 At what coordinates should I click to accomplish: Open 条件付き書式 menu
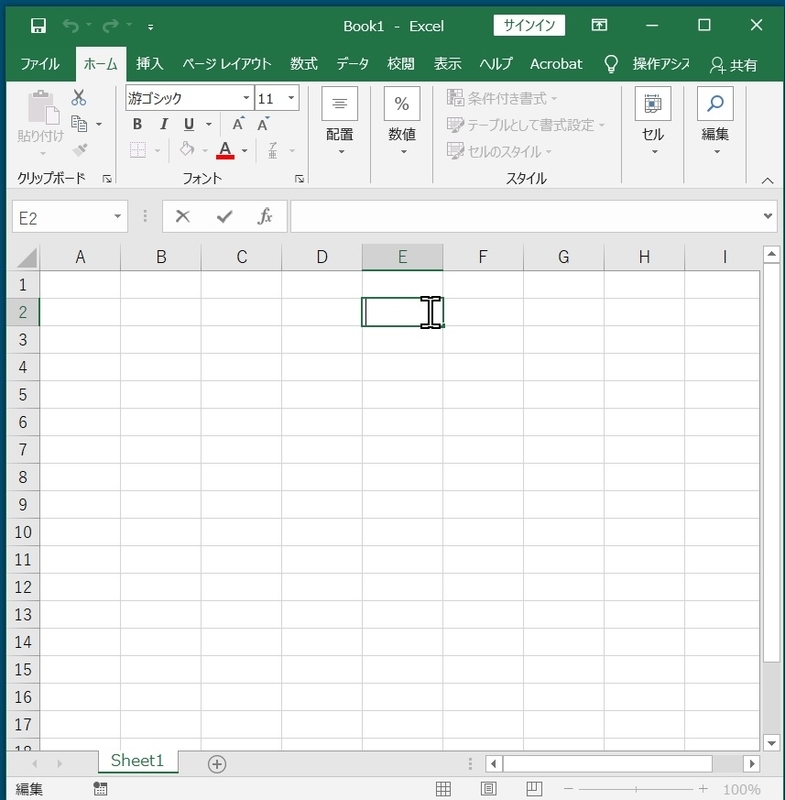pyautogui.click(x=502, y=97)
